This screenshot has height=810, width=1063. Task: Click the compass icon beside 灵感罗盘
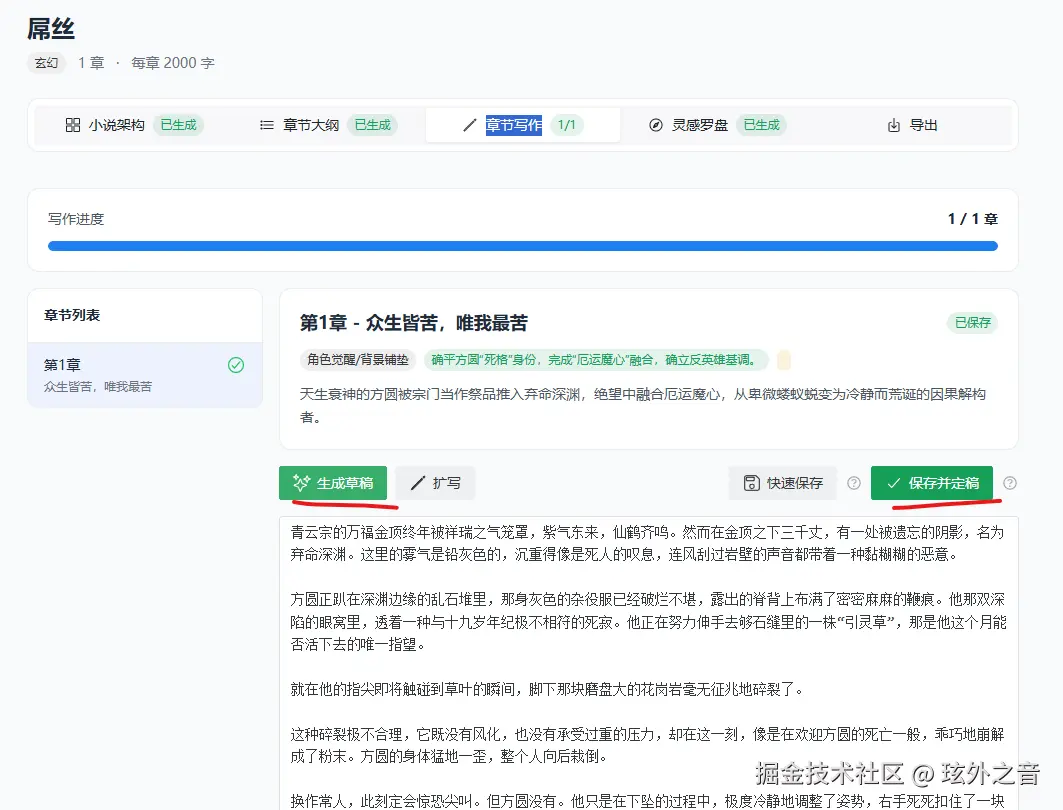(656, 125)
